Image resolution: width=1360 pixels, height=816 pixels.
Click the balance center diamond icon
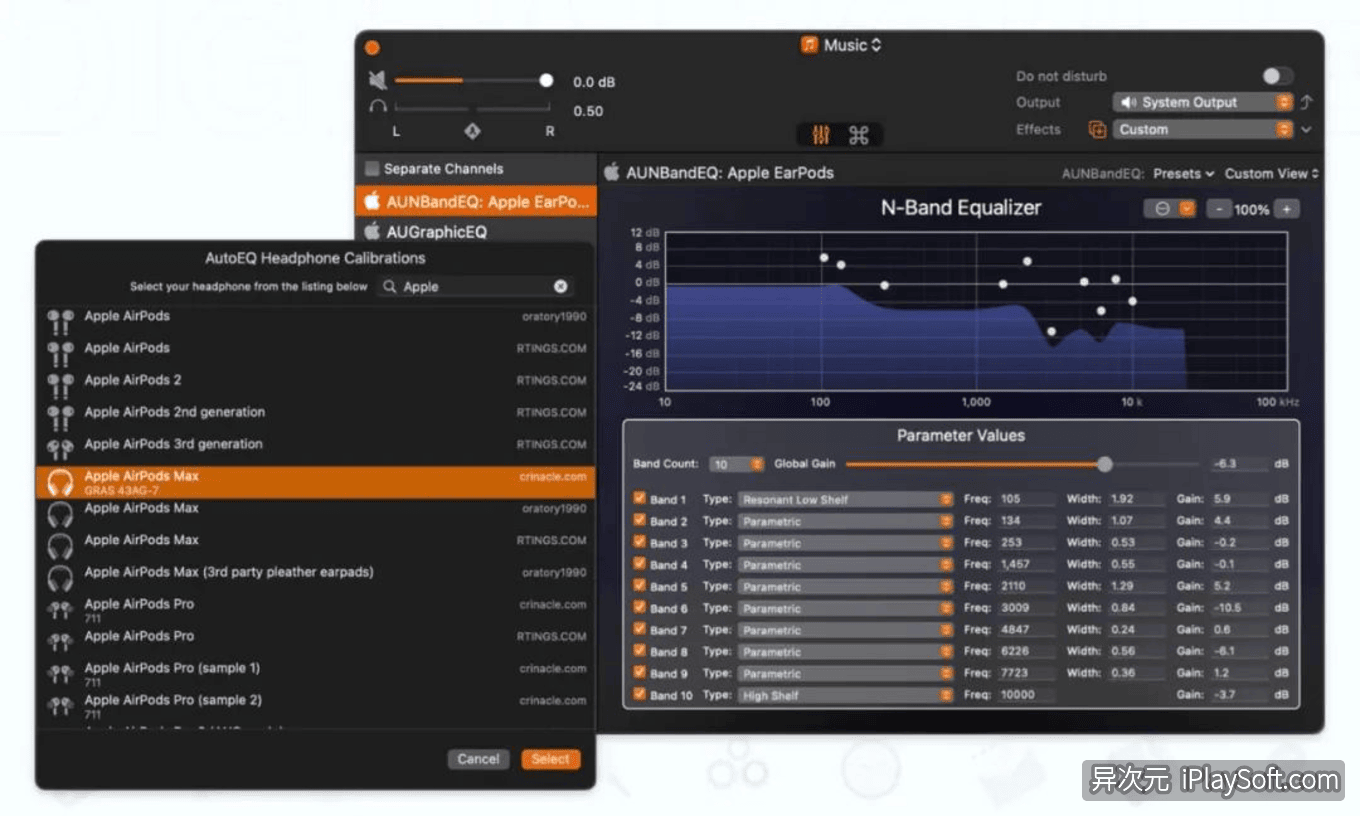(x=472, y=131)
